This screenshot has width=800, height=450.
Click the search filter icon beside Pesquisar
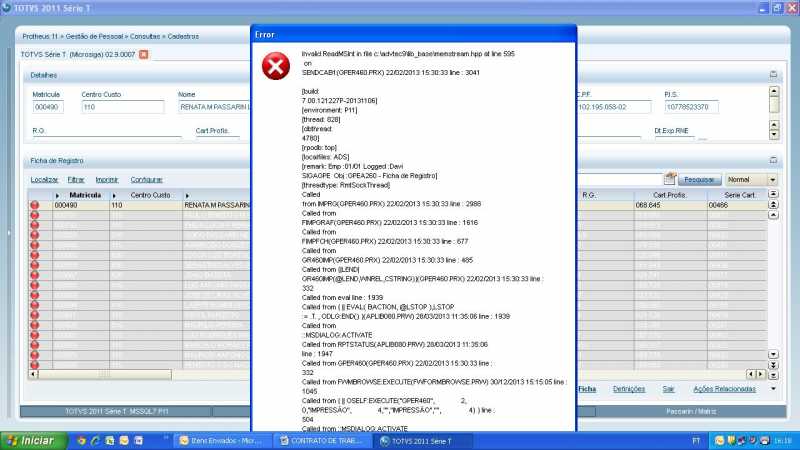[x=670, y=179]
